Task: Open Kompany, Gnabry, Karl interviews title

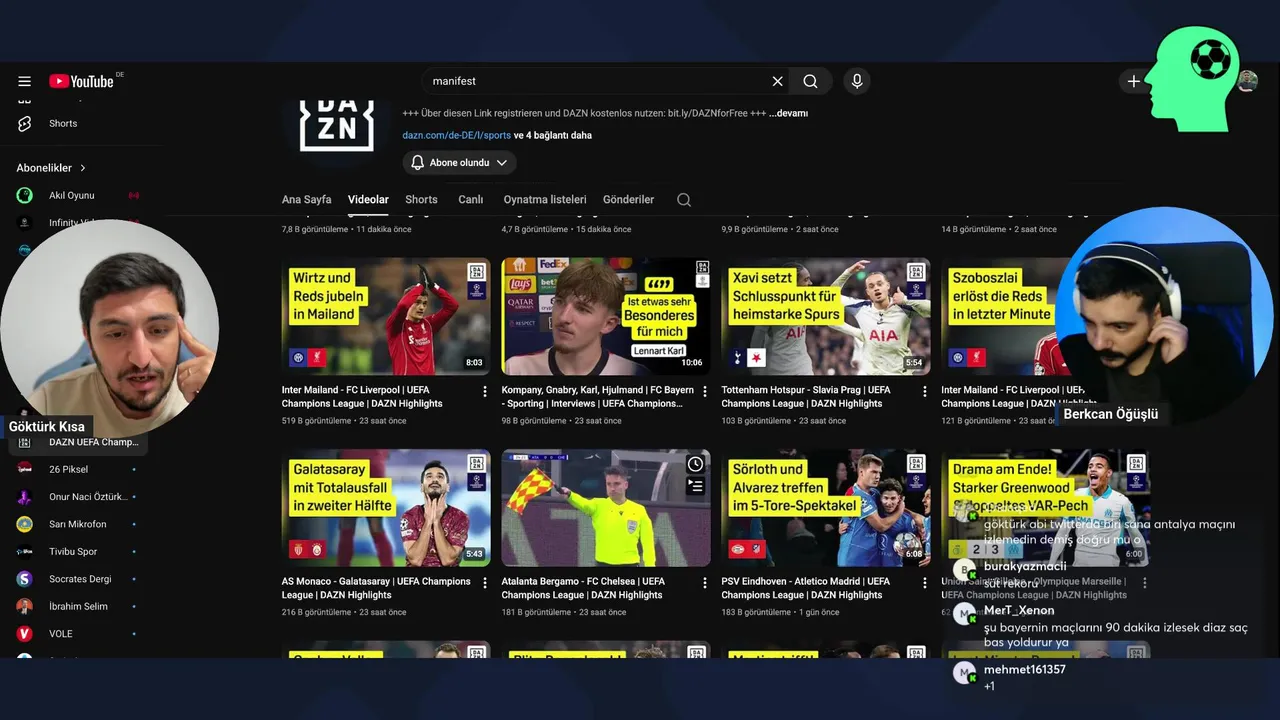Action: pos(598,397)
